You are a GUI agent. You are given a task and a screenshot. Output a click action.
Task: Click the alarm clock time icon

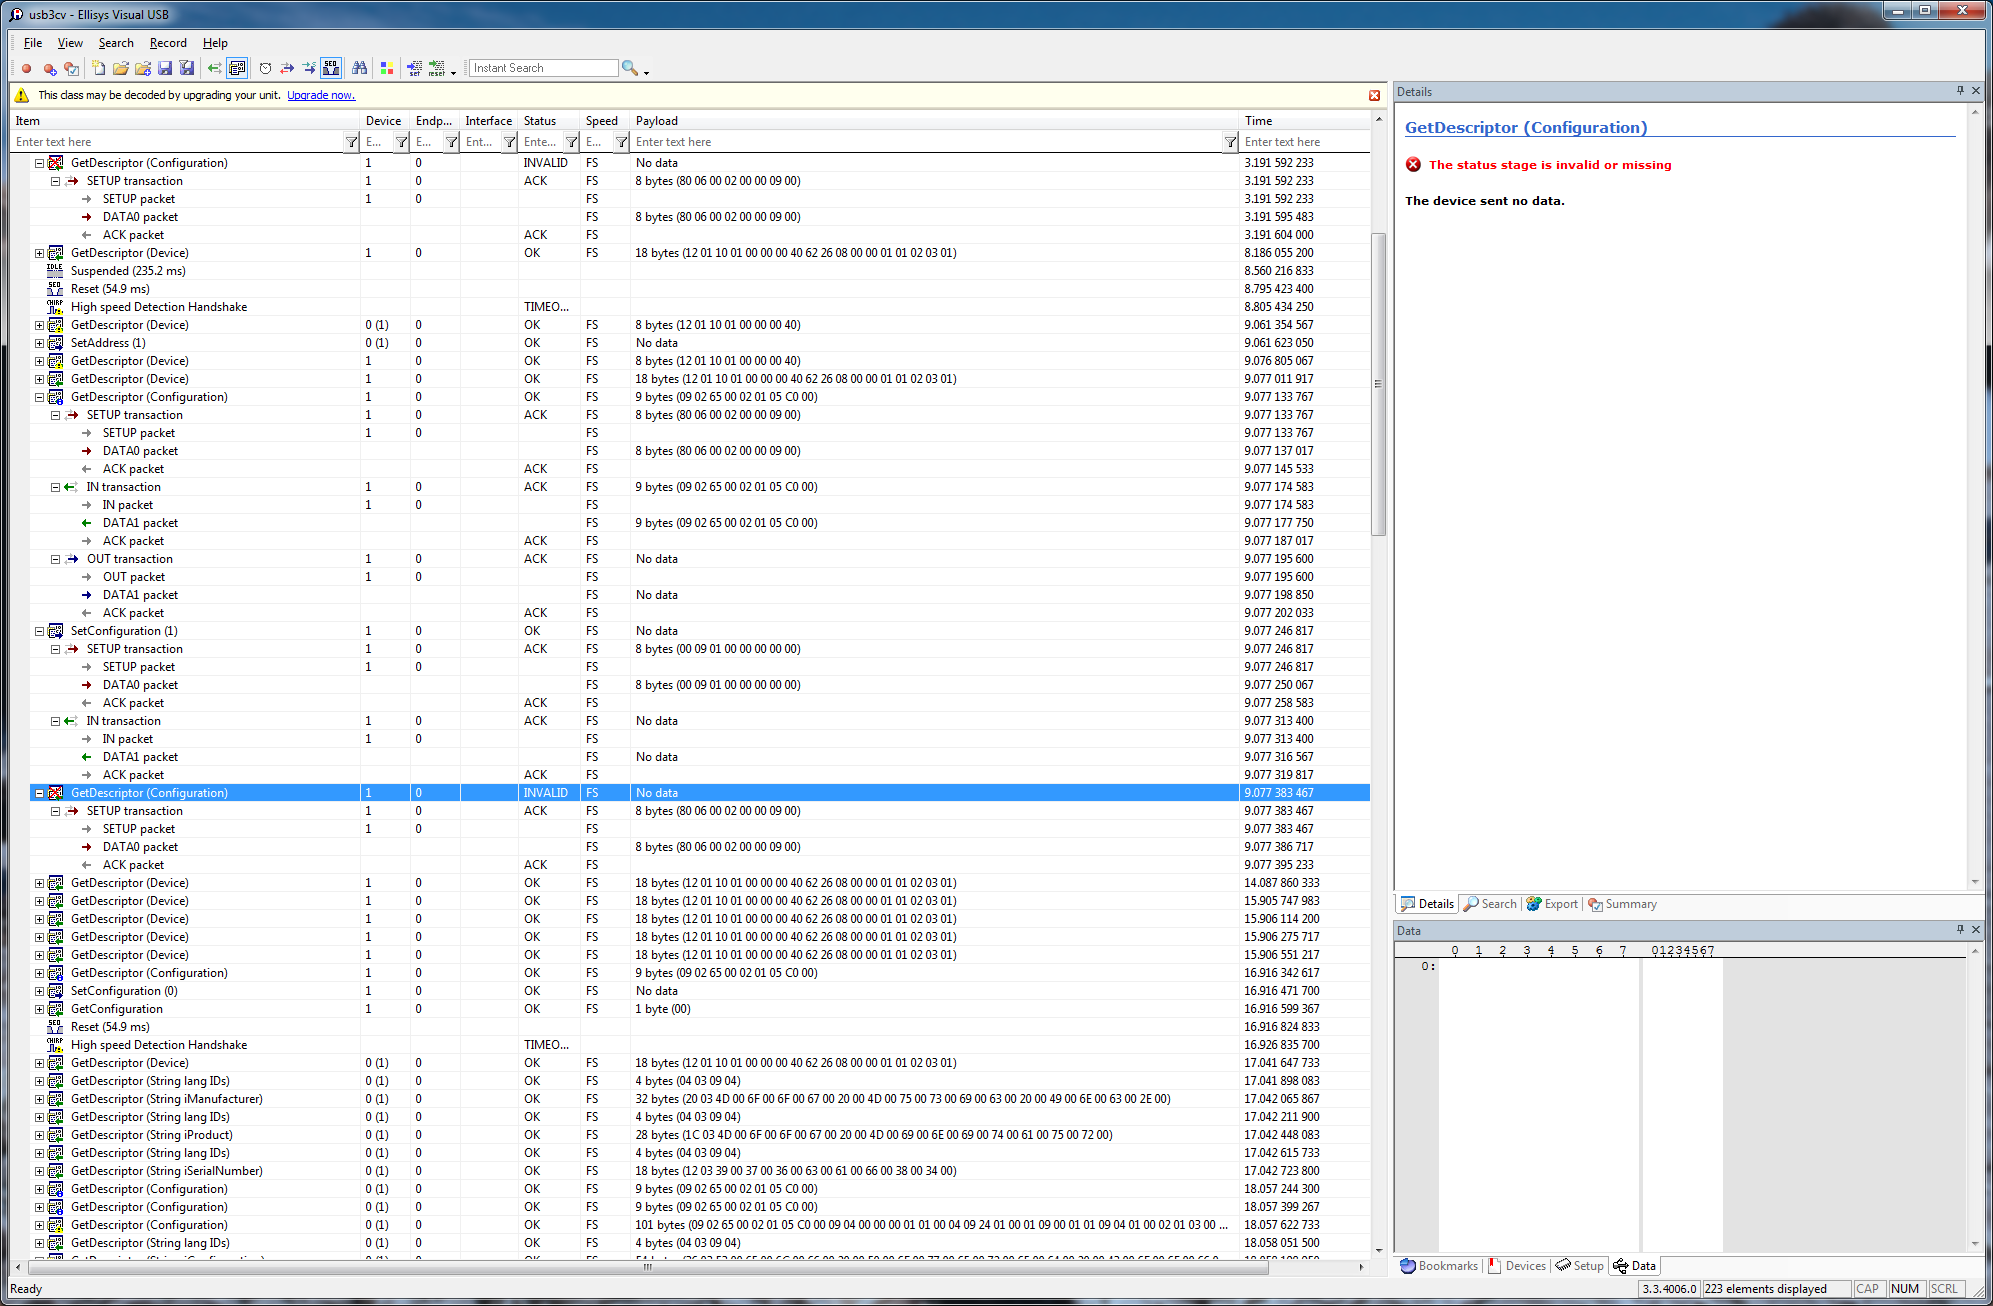(265, 68)
